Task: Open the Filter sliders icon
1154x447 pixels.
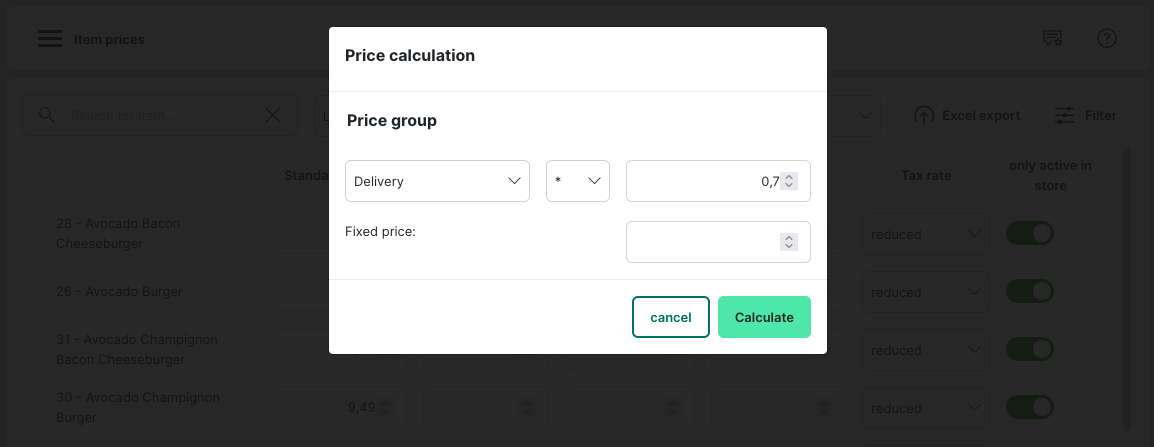Action: [x=1064, y=116]
